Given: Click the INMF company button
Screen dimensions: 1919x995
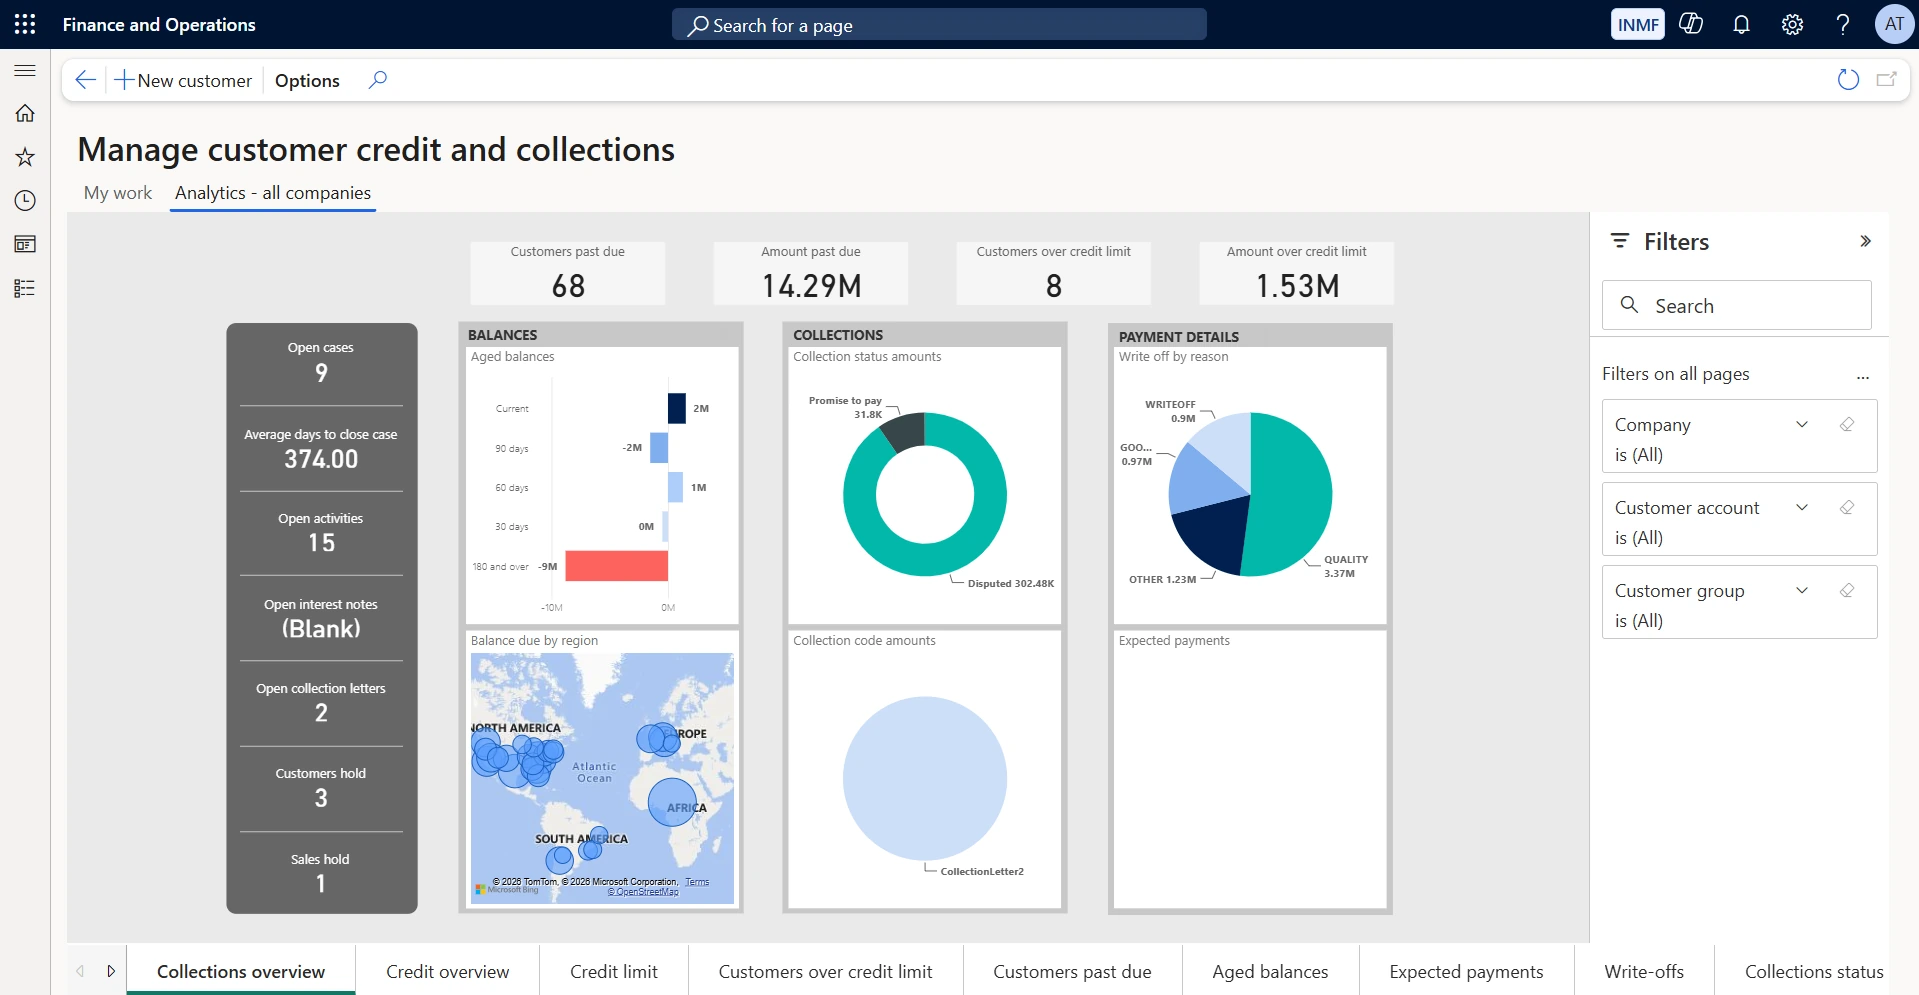Looking at the screenshot, I should click(1638, 25).
